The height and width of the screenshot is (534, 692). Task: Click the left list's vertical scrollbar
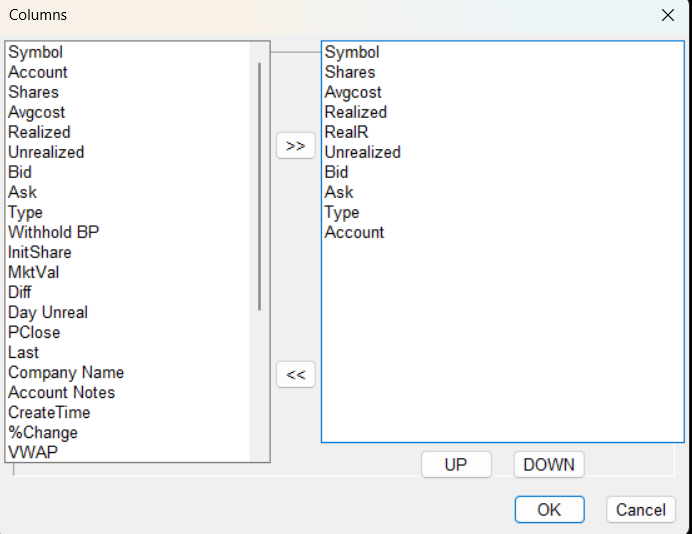click(260, 186)
